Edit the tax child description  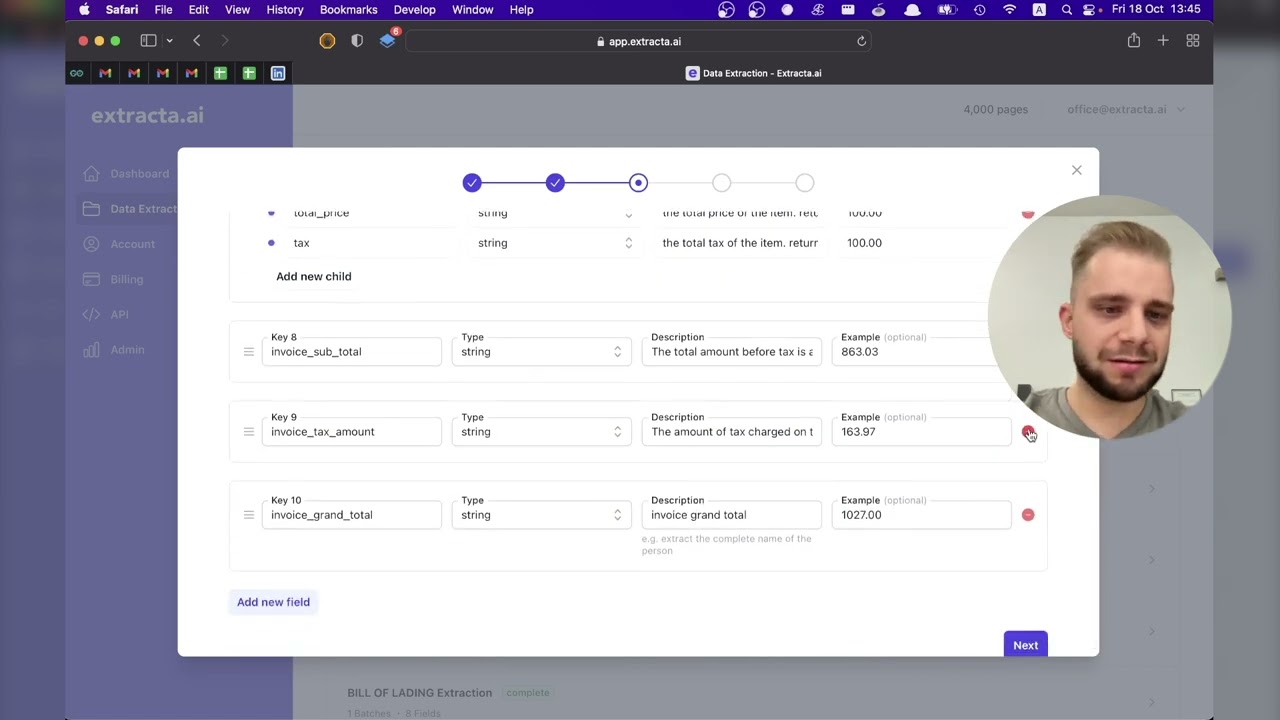[740, 243]
